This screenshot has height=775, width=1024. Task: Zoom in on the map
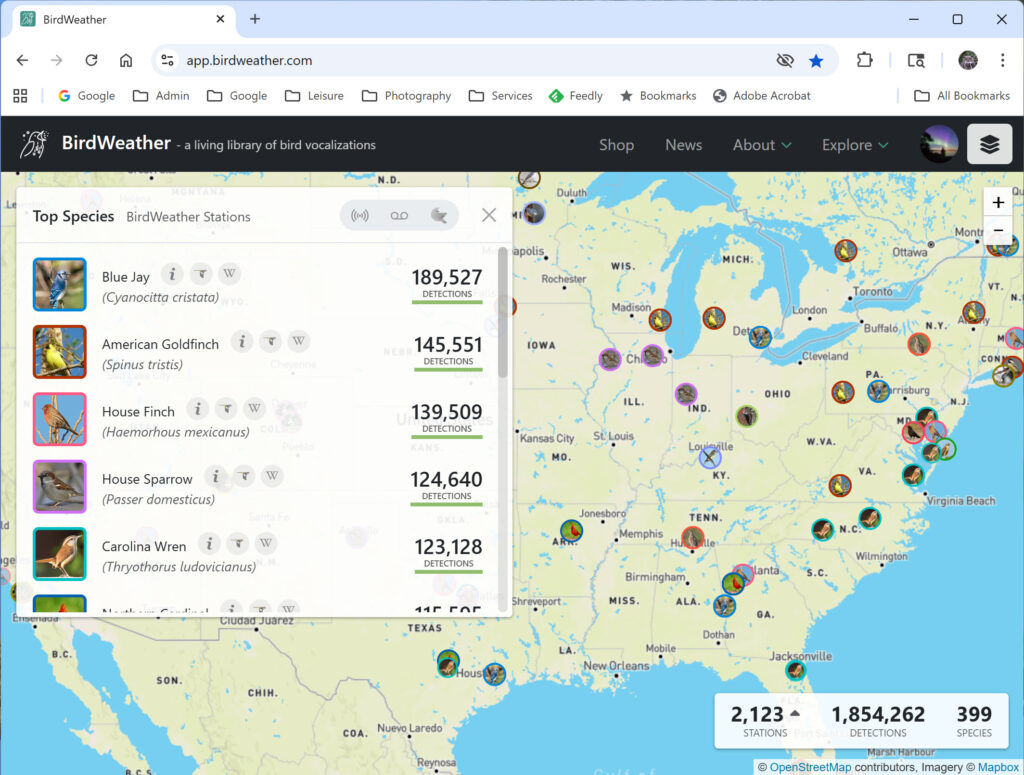tap(998, 202)
